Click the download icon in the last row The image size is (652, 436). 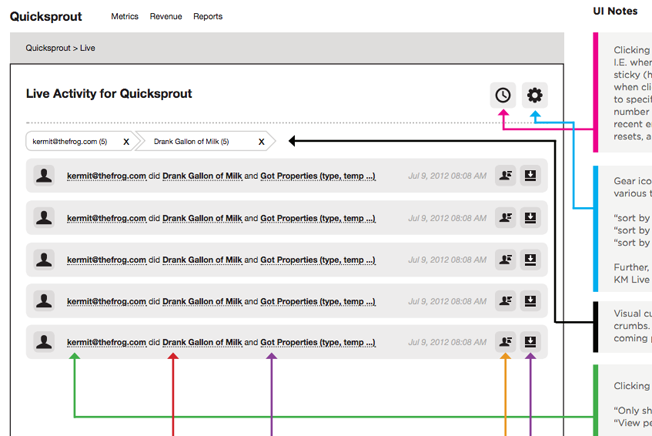click(530, 342)
